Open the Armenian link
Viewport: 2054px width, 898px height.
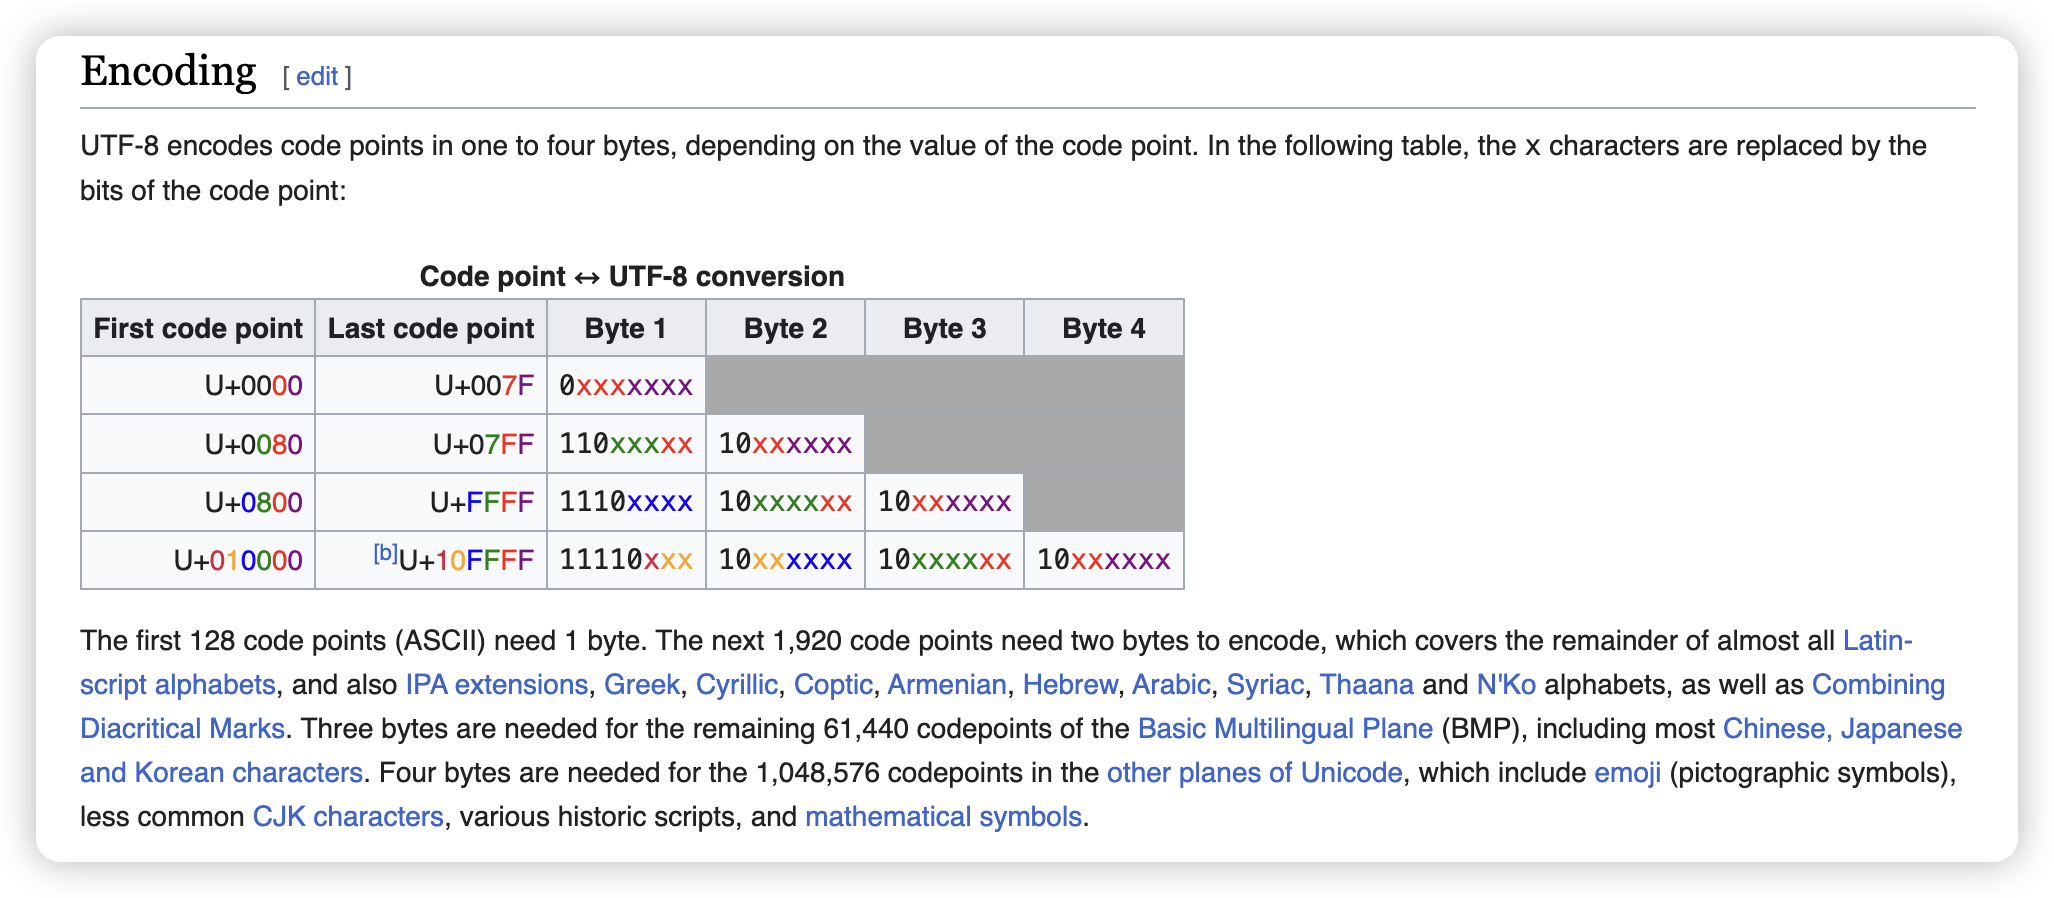pos(947,684)
